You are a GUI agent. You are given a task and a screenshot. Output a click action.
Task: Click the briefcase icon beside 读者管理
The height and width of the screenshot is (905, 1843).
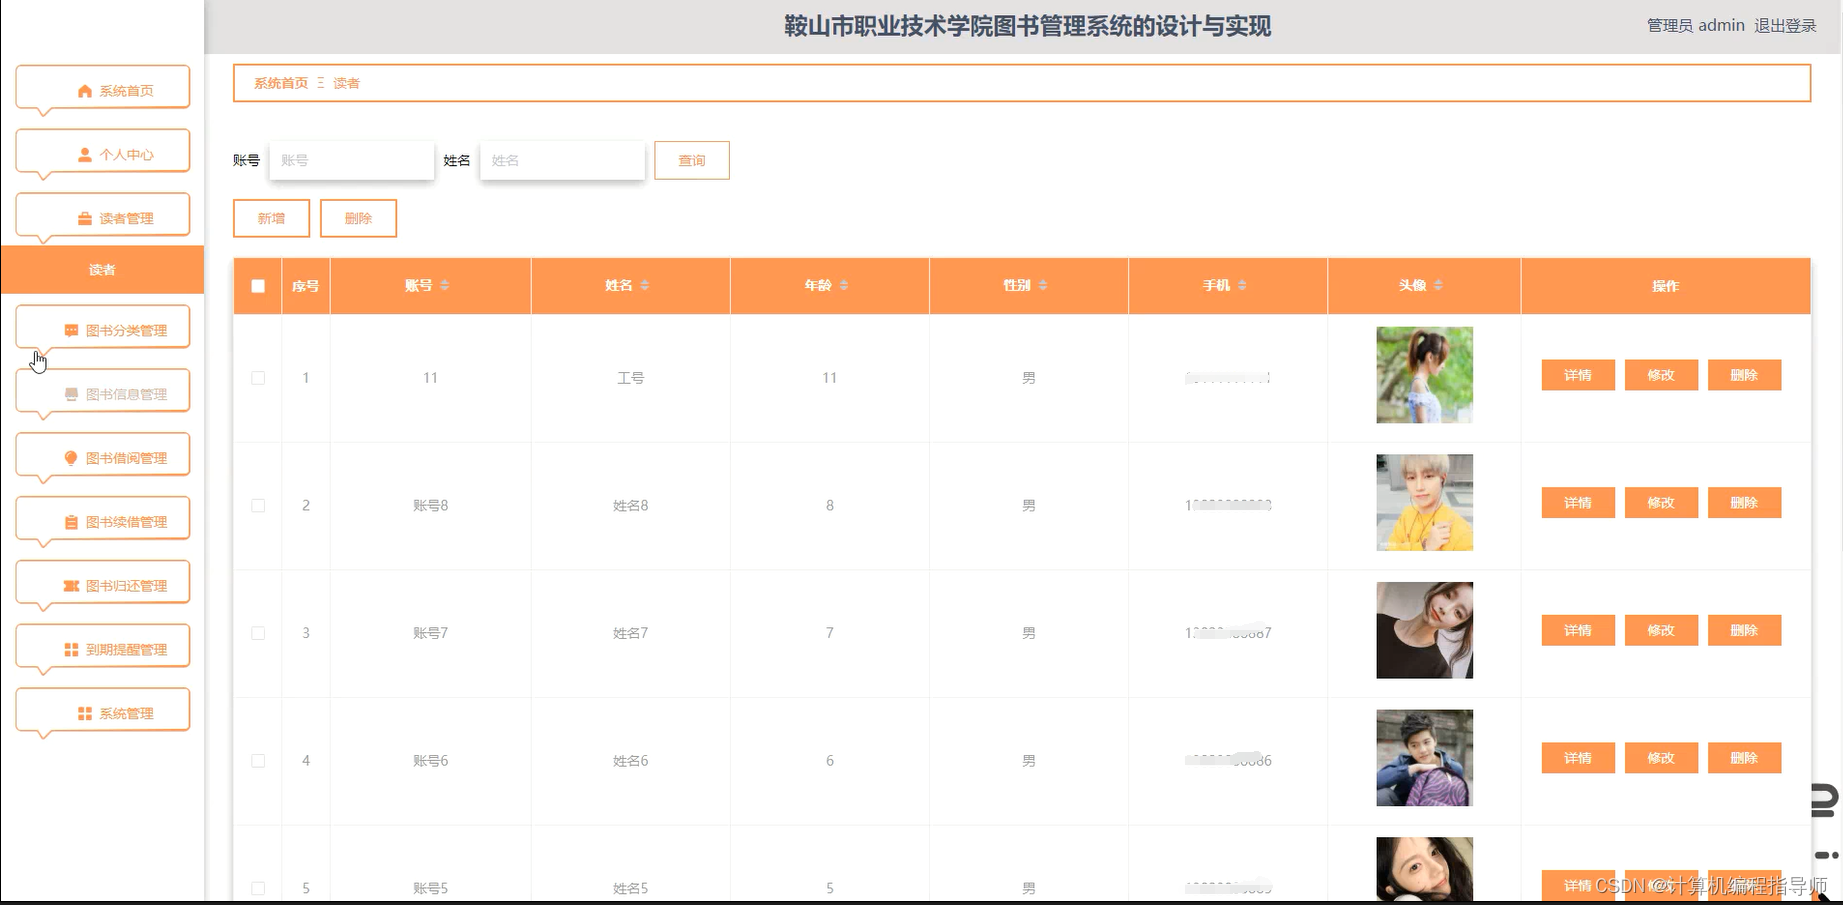(85, 219)
